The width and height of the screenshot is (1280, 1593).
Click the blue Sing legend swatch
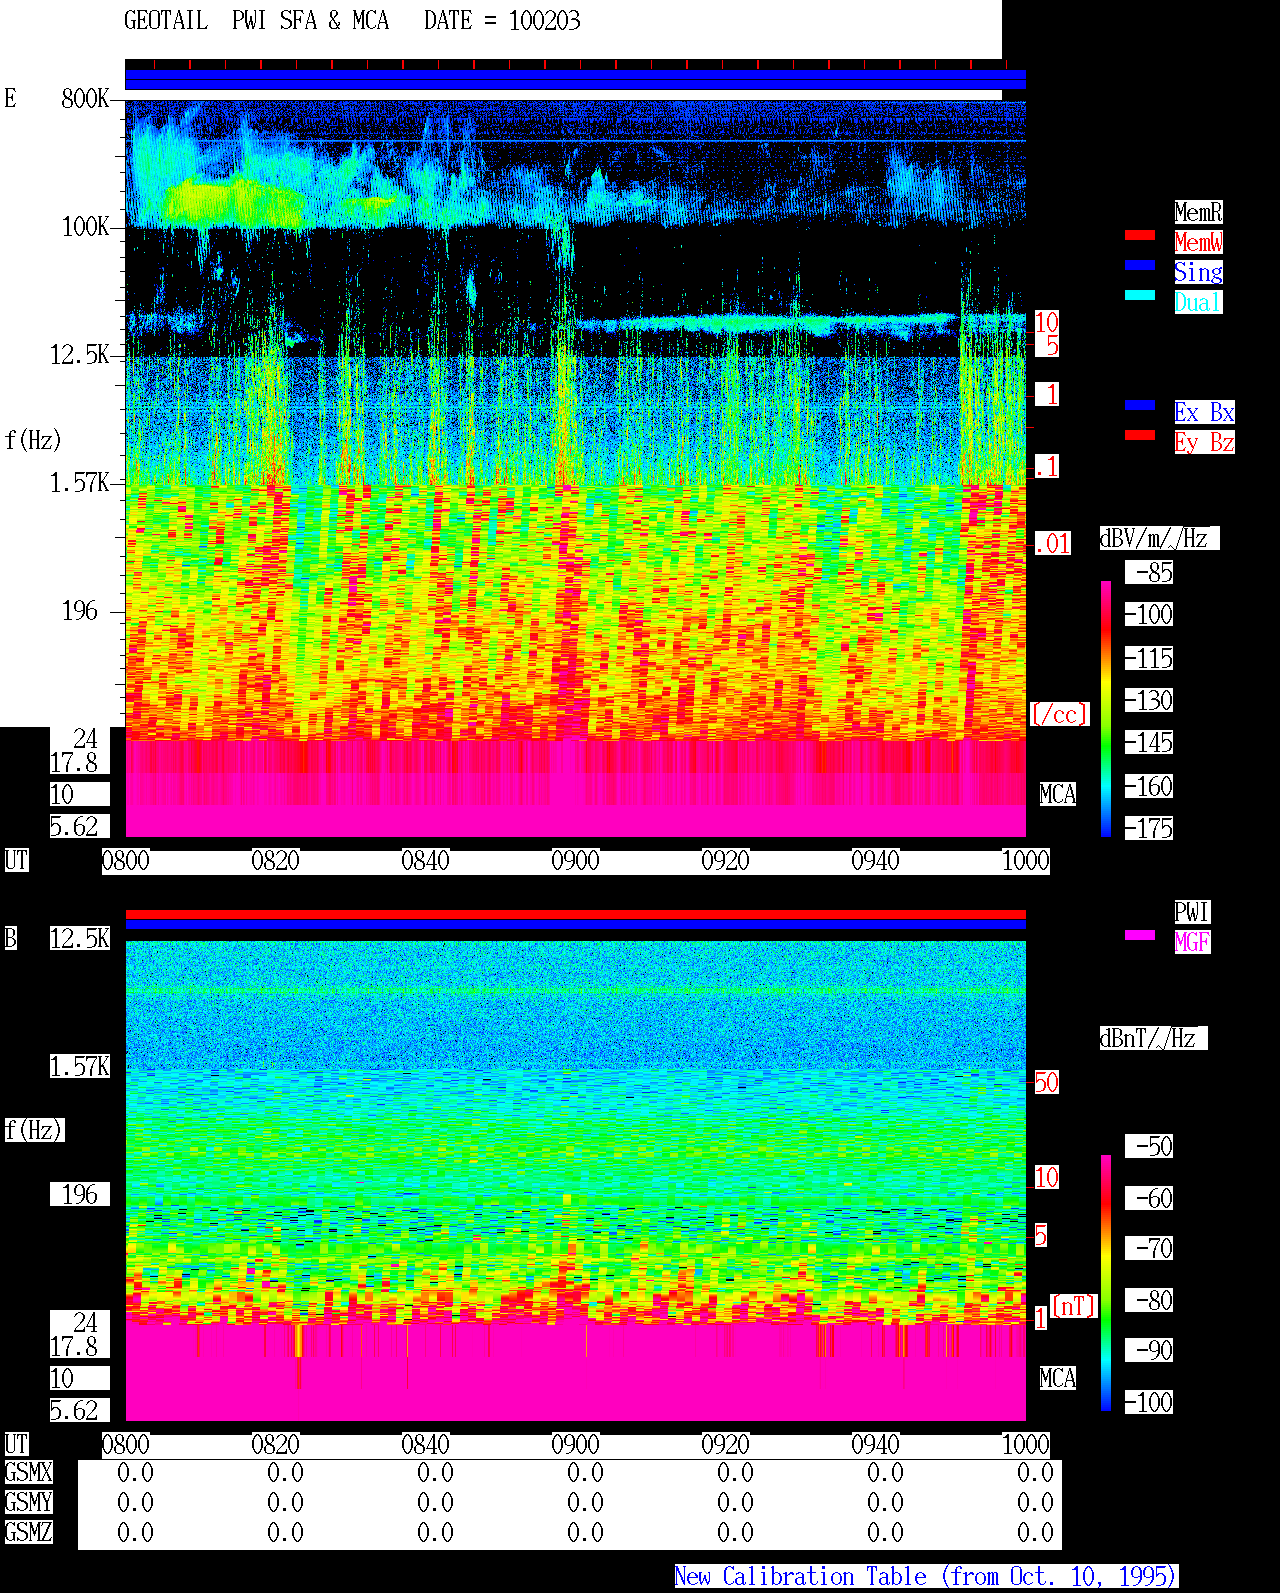tap(1140, 265)
